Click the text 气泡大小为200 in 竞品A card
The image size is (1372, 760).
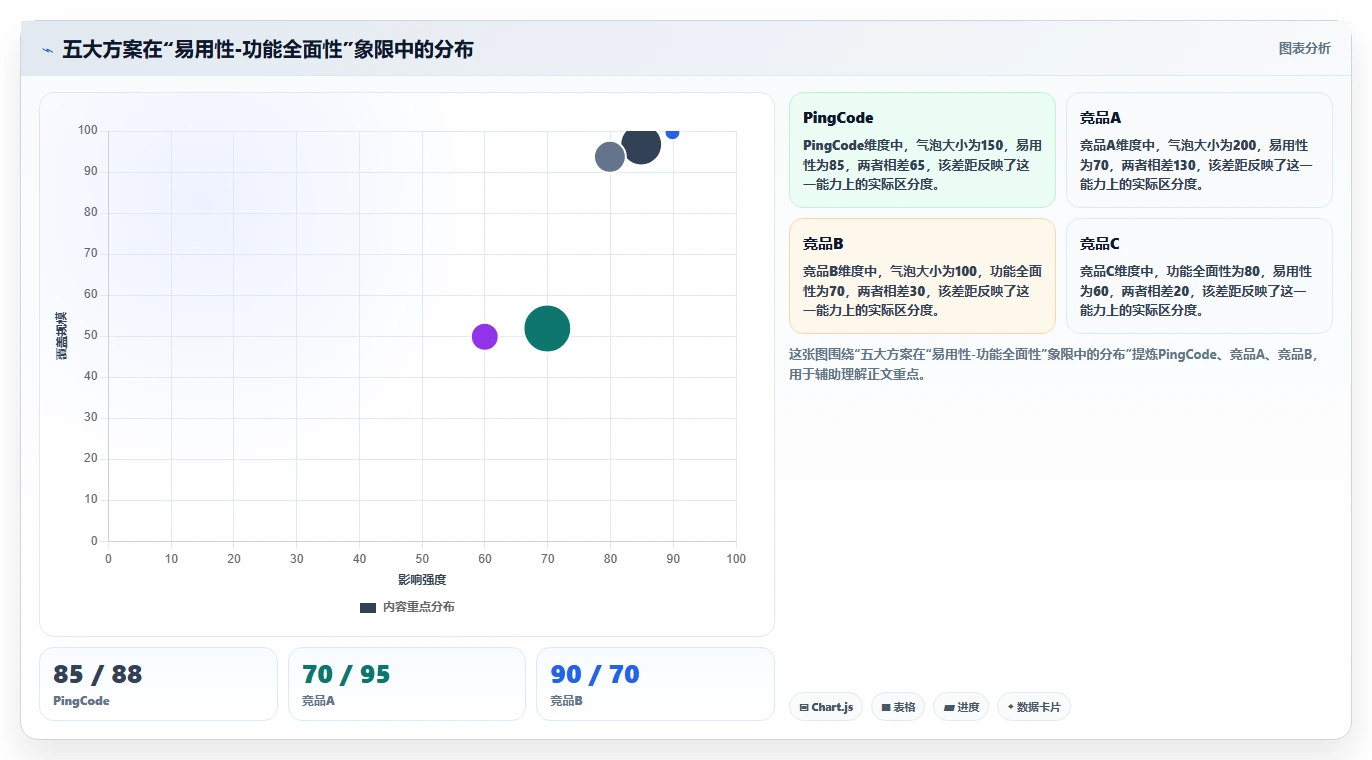pos(1214,145)
